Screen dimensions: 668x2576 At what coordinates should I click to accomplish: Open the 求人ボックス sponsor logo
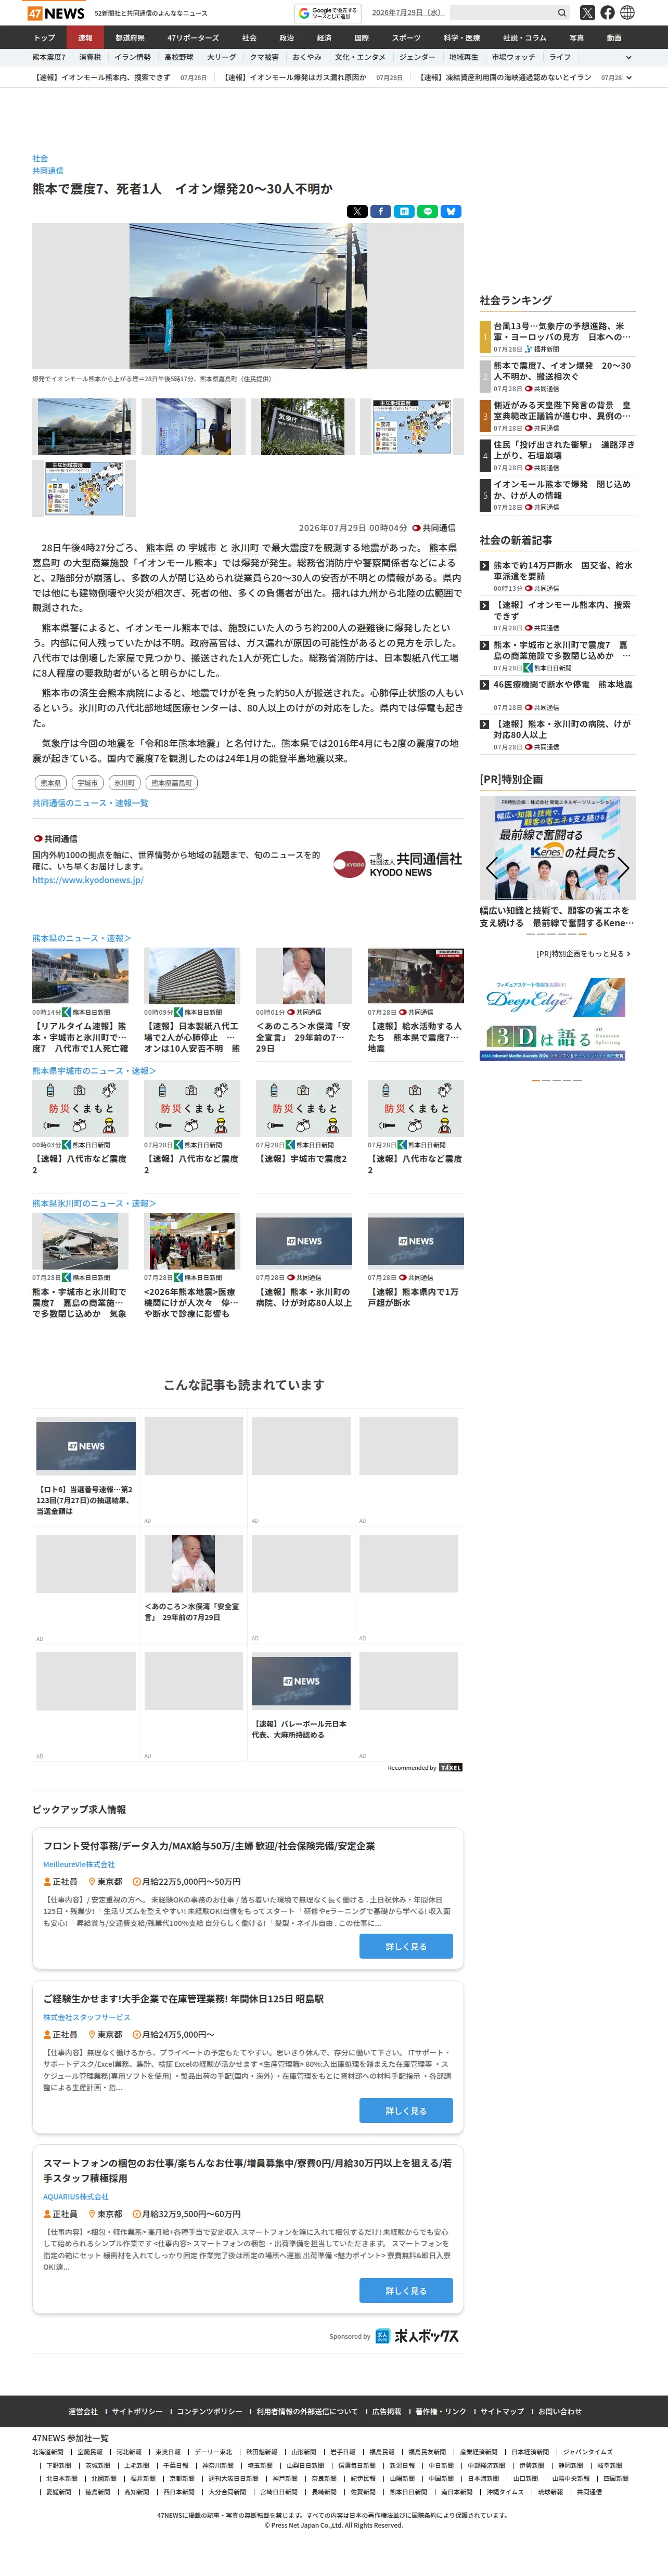417,2336
